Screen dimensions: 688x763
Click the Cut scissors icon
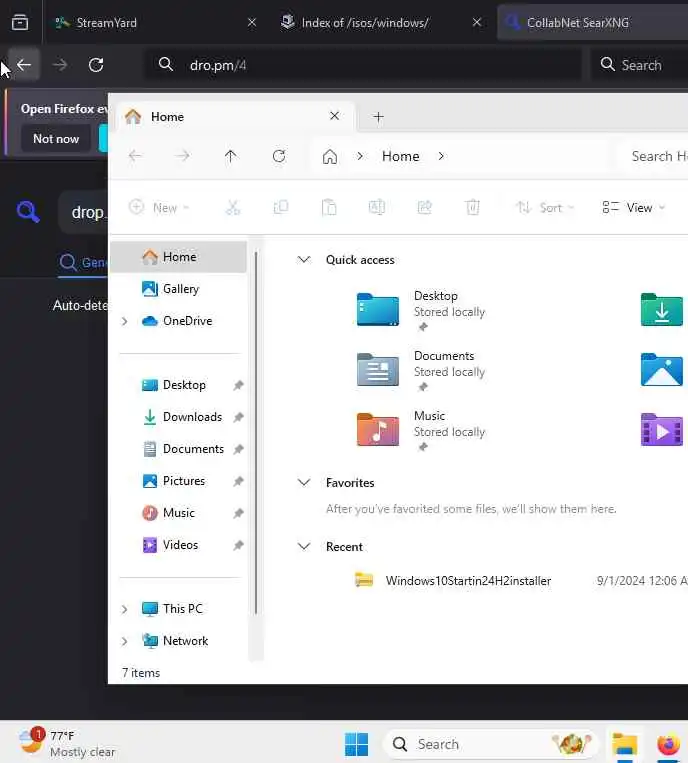233,207
